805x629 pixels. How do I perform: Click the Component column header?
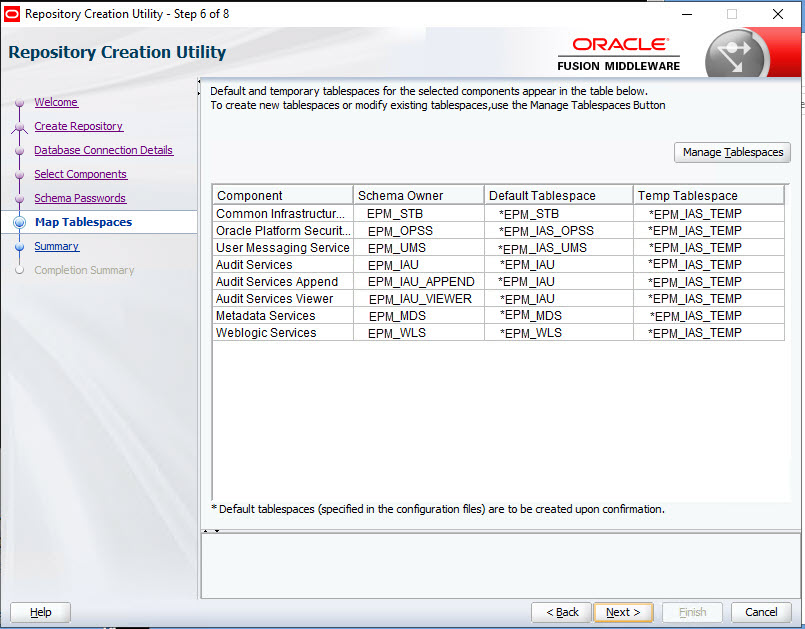[x=283, y=196]
